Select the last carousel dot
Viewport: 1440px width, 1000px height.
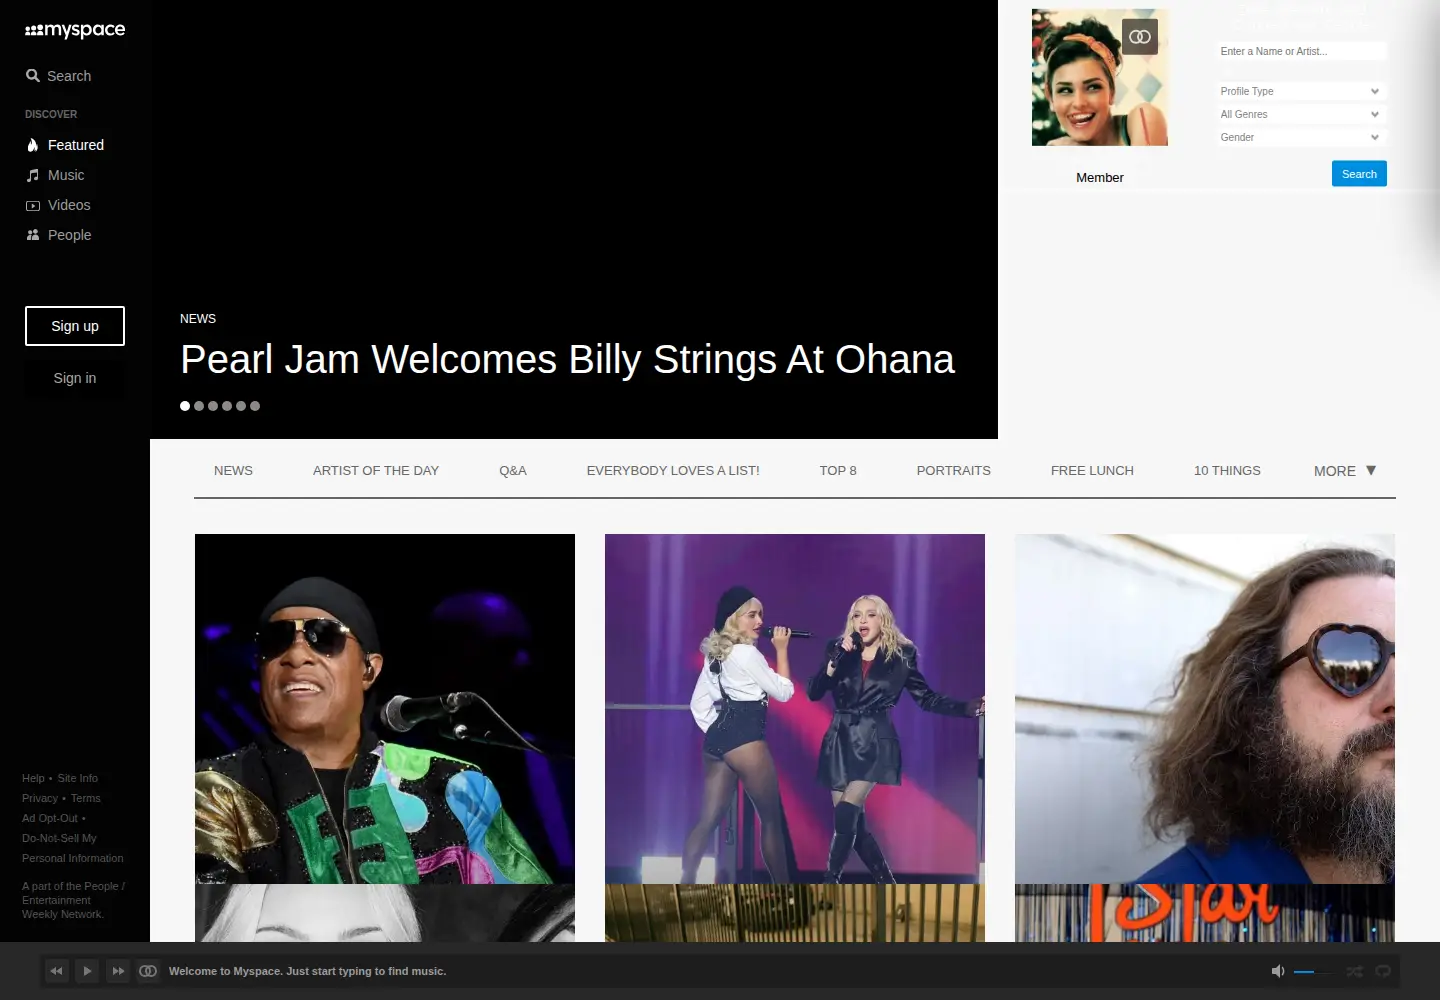pyautogui.click(x=255, y=406)
